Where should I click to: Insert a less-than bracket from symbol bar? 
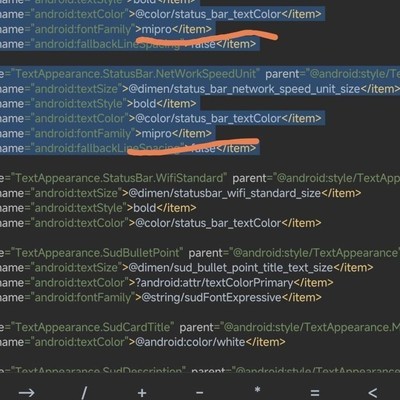point(373,393)
